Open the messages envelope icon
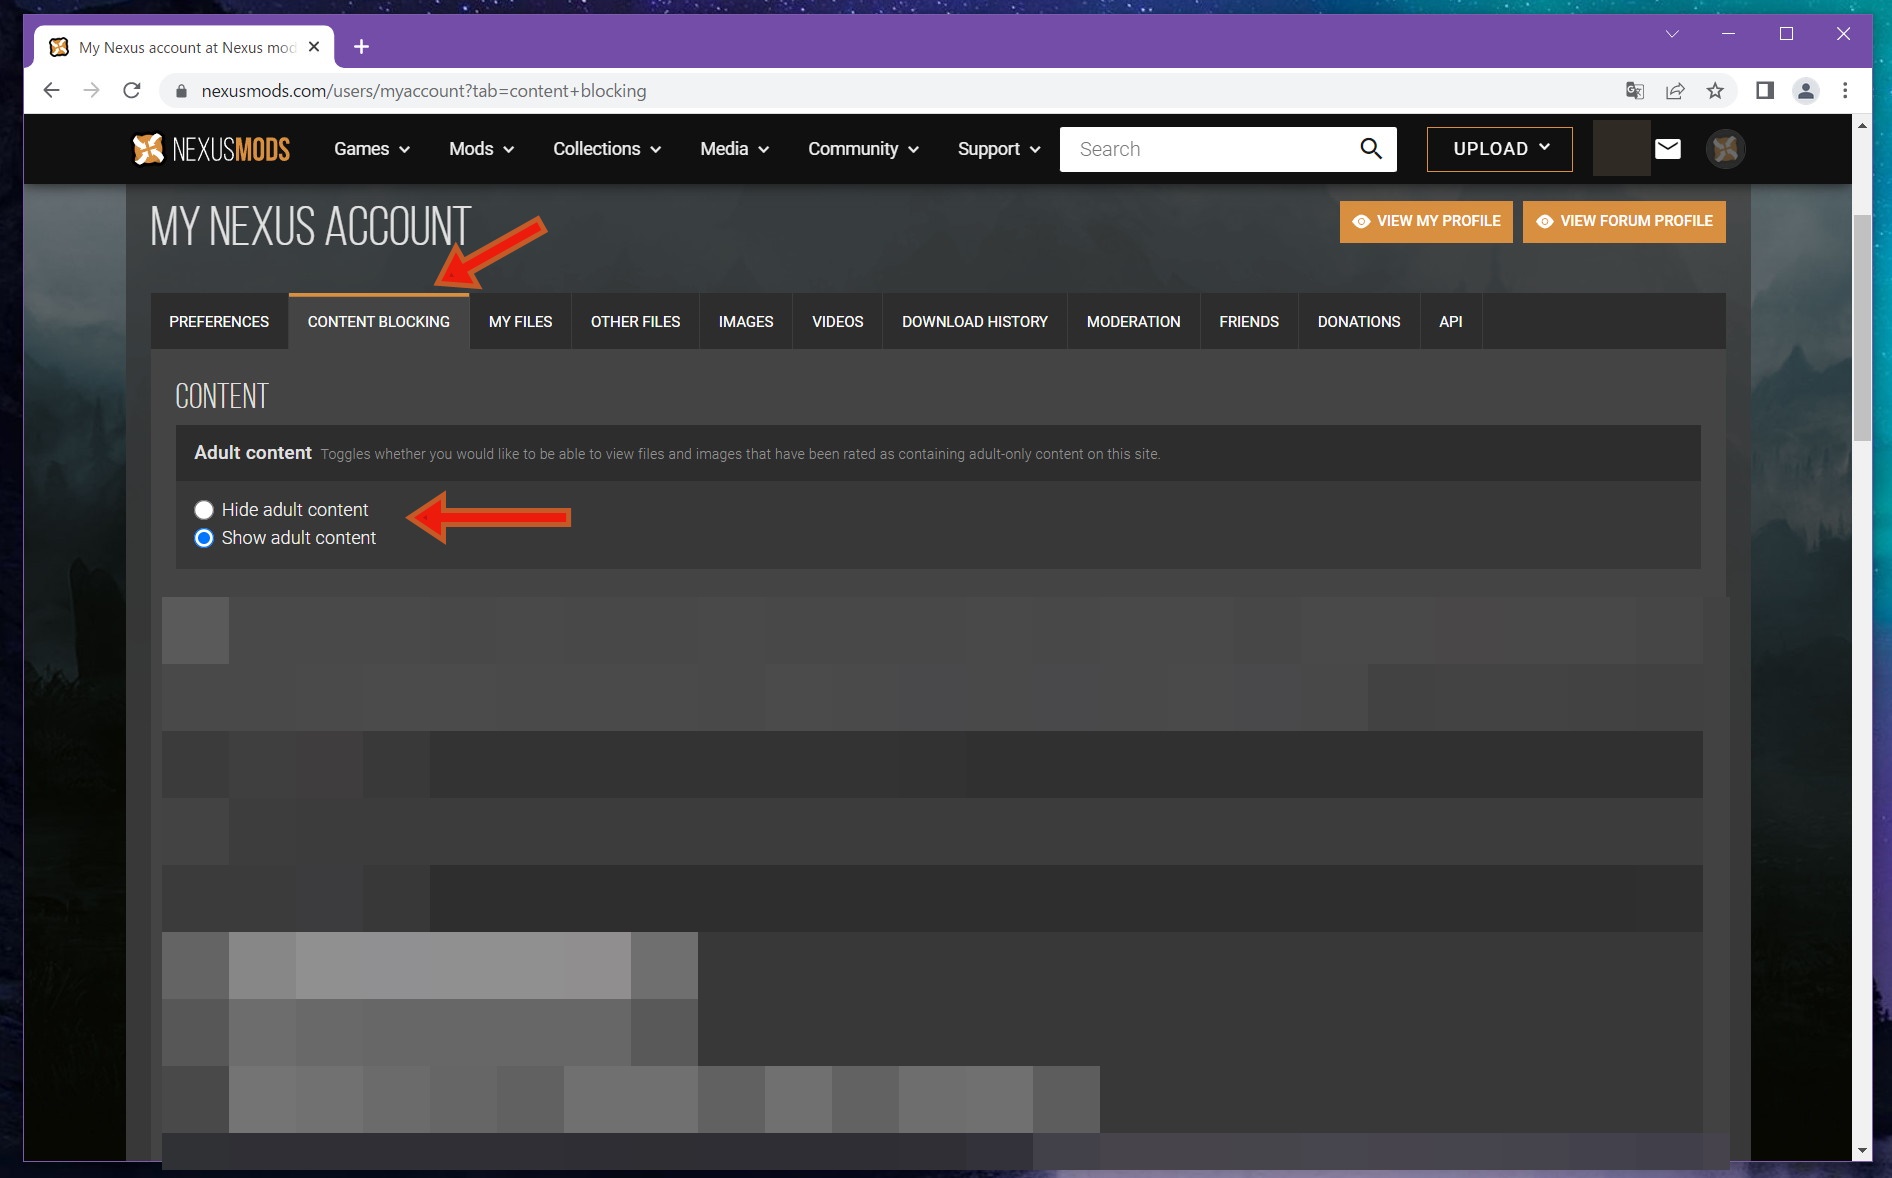 pyautogui.click(x=1667, y=149)
